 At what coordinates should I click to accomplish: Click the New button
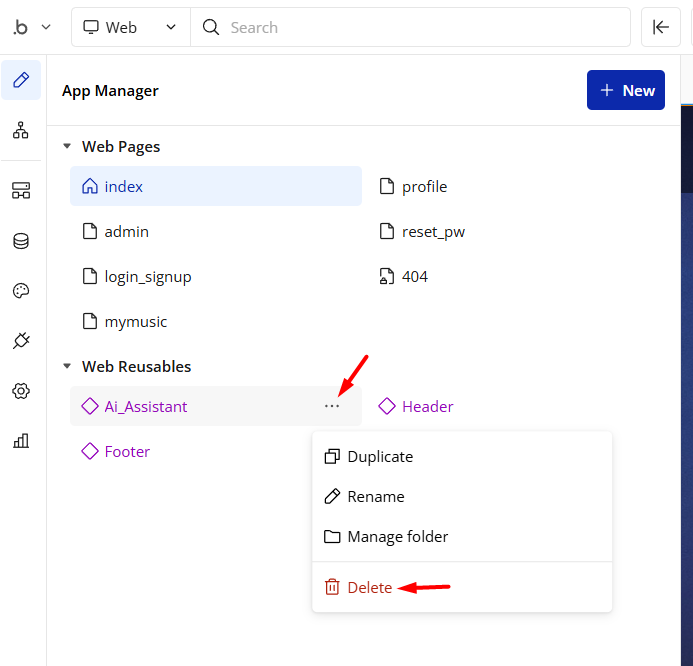(x=626, y=90)
